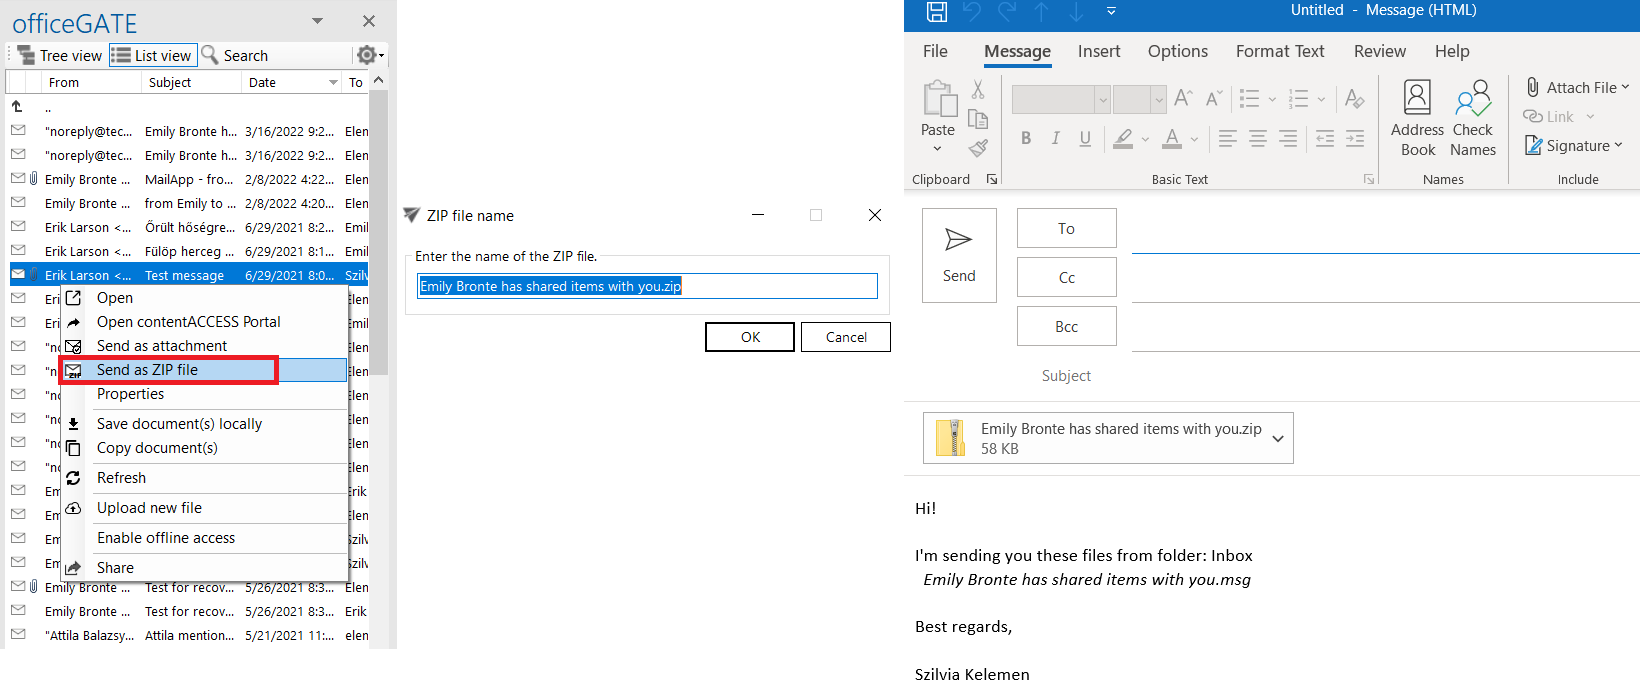Viewport: 1640px width, 689px height.
Task: Click the Cut scissors icon
Action: 978,90
